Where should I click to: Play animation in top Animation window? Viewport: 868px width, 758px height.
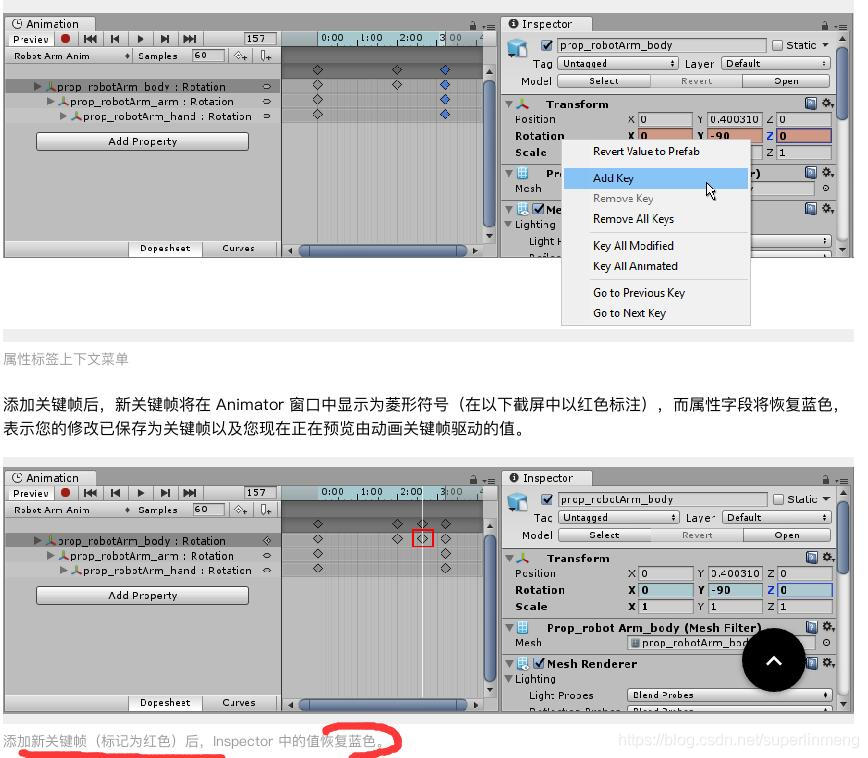tap(140, 39)
